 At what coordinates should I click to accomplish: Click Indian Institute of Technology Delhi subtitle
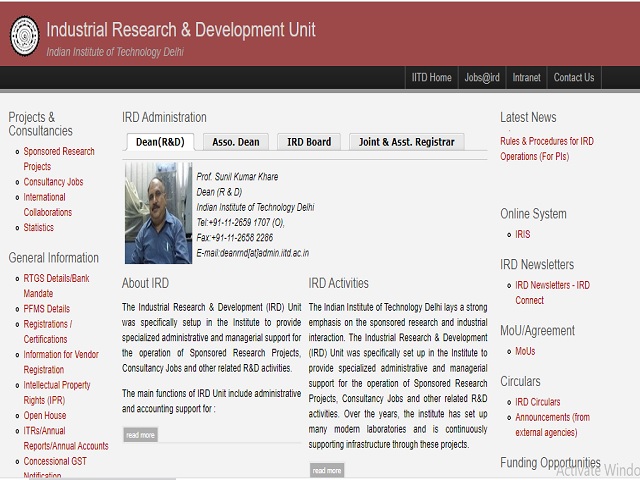click(x=115, y=52)
